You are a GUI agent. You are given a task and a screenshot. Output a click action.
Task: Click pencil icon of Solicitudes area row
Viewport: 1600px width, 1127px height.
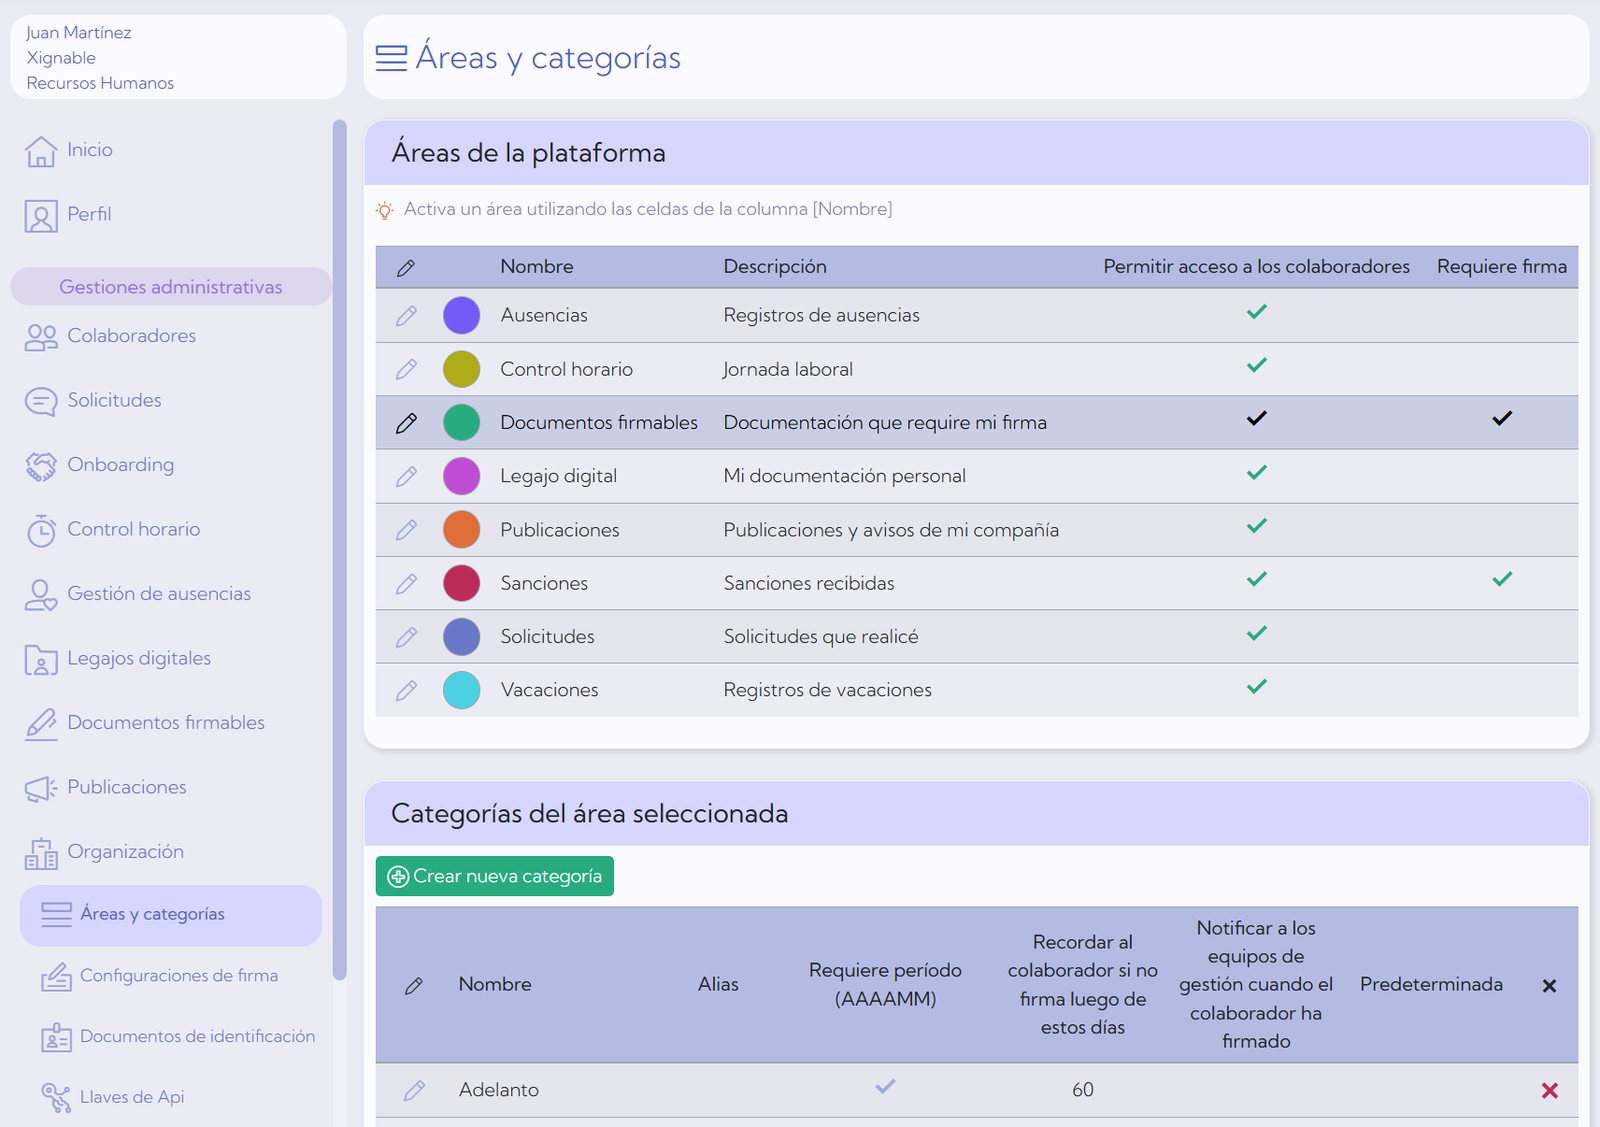click(x=406, y=637)
